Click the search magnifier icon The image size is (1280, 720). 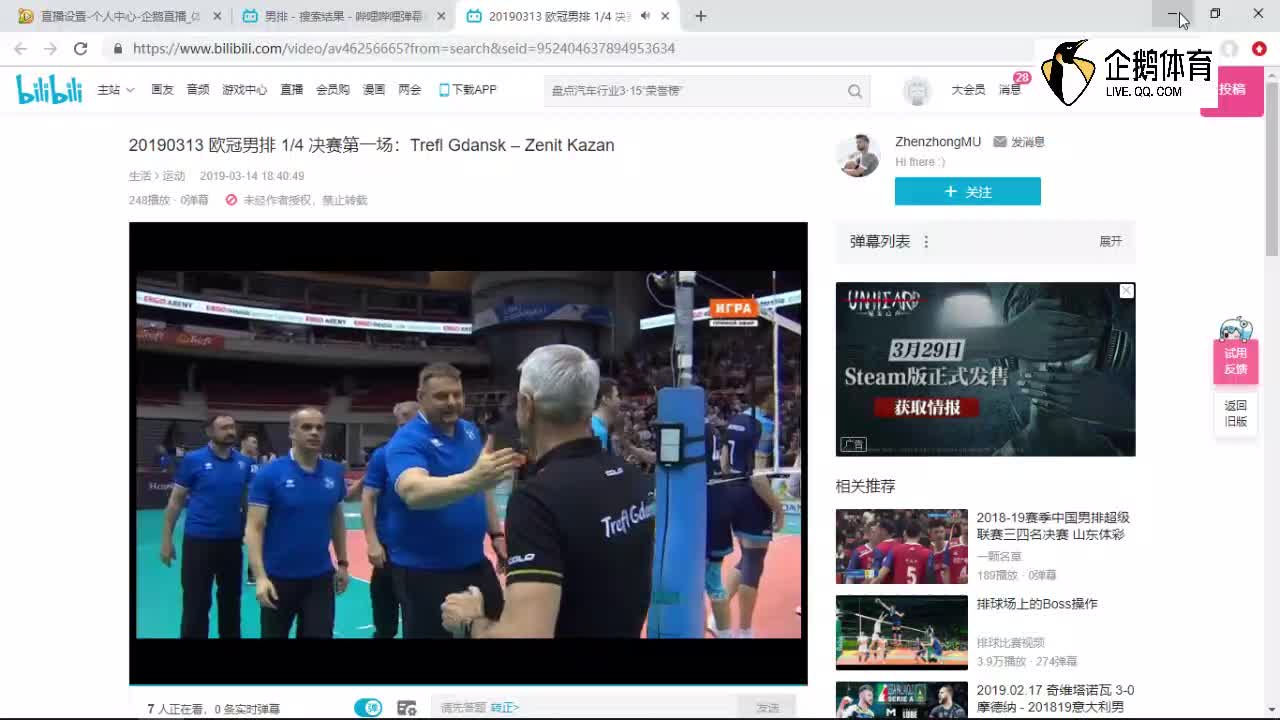pos(855,90)
